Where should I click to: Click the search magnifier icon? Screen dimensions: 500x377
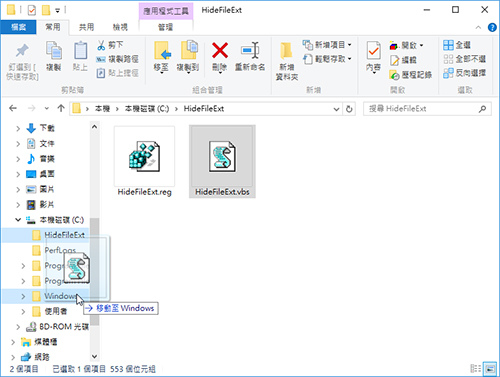coord(482,109)
